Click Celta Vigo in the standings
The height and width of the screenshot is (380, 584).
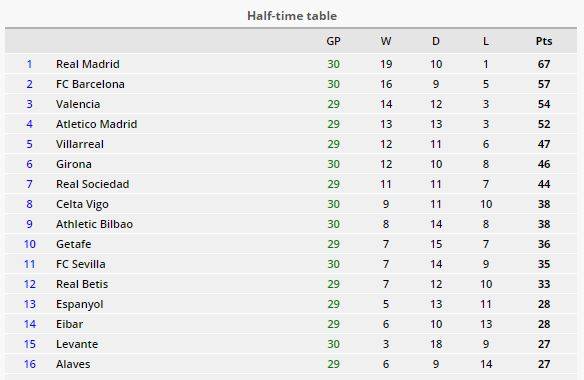pos(82,204)
